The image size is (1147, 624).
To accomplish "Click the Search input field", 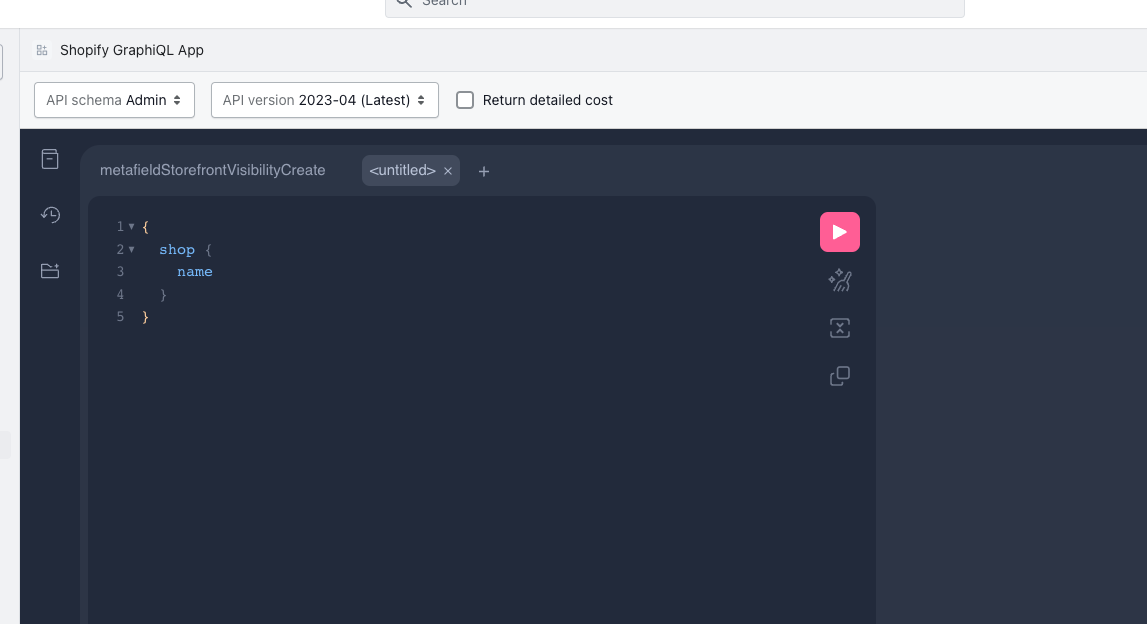I will click(x=675, y=5).
